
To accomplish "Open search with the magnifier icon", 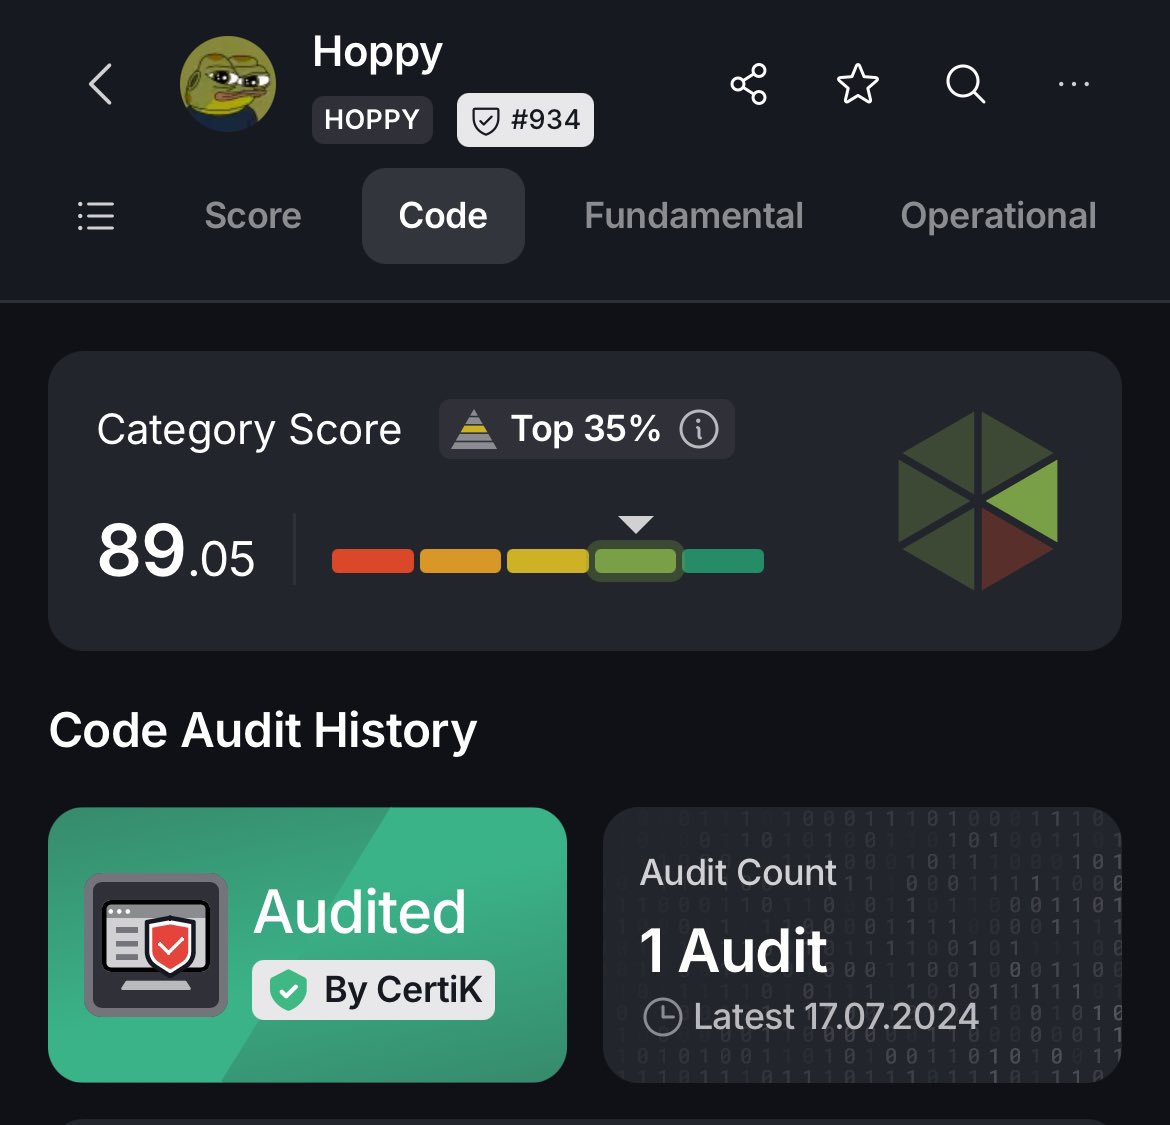I will click(966, 84).
